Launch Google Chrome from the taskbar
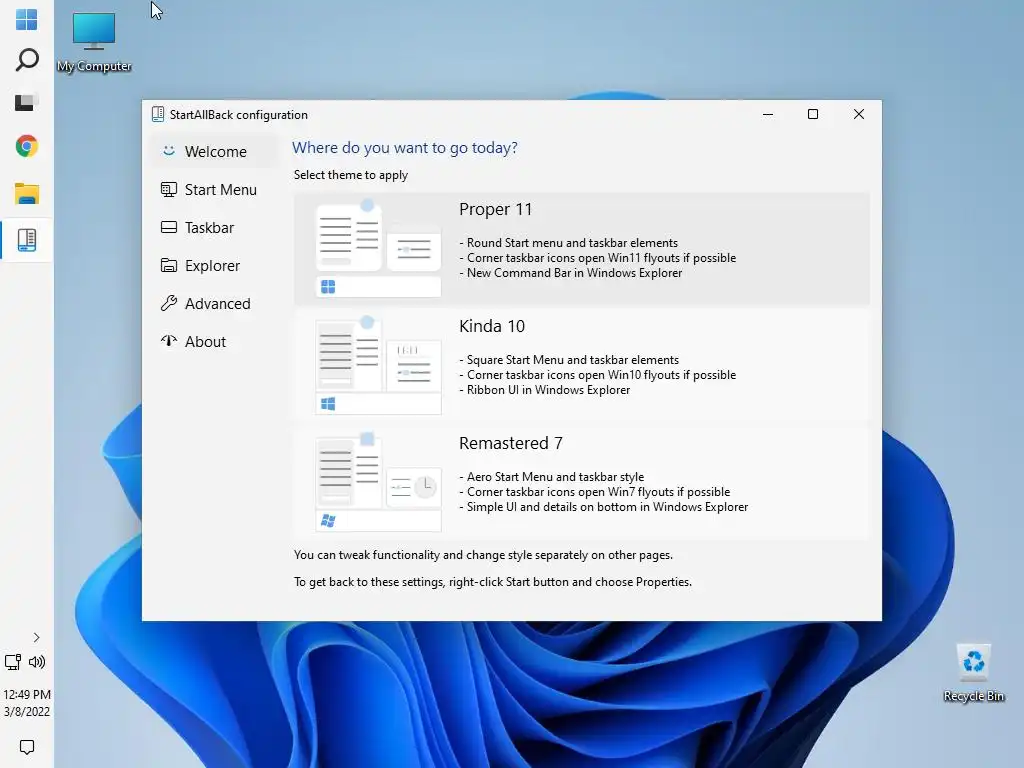 click(x=27, y=146)
